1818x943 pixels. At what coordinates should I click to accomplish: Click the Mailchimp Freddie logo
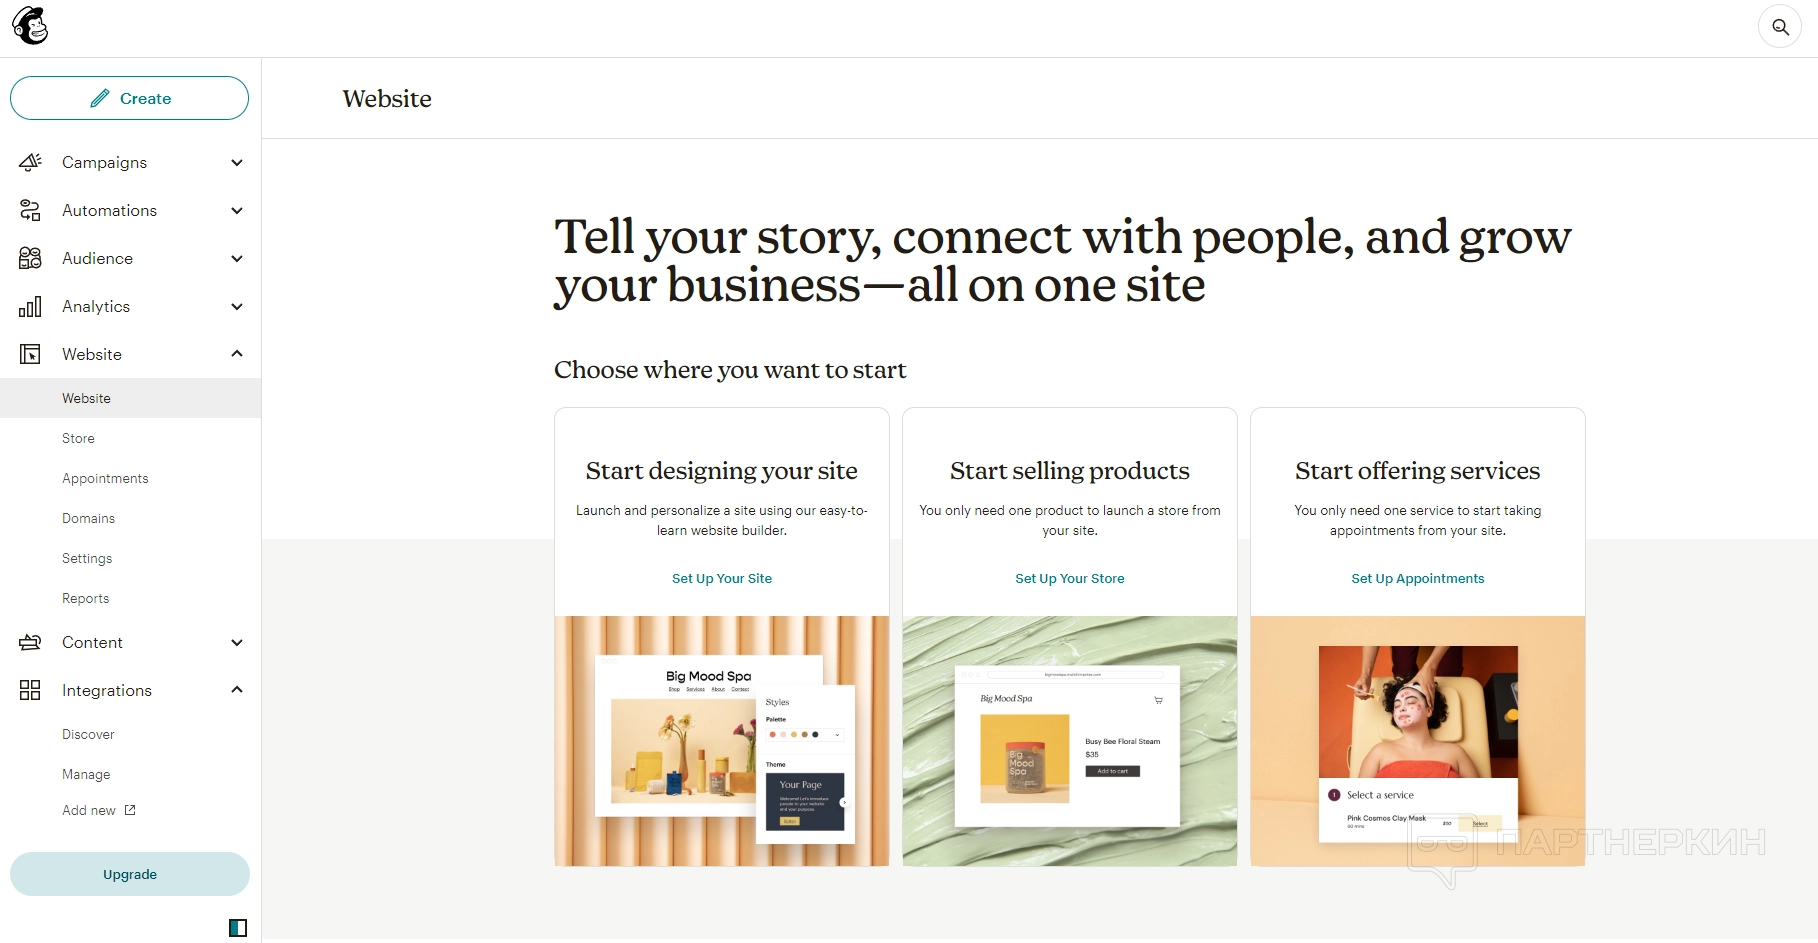click(30, 26)
